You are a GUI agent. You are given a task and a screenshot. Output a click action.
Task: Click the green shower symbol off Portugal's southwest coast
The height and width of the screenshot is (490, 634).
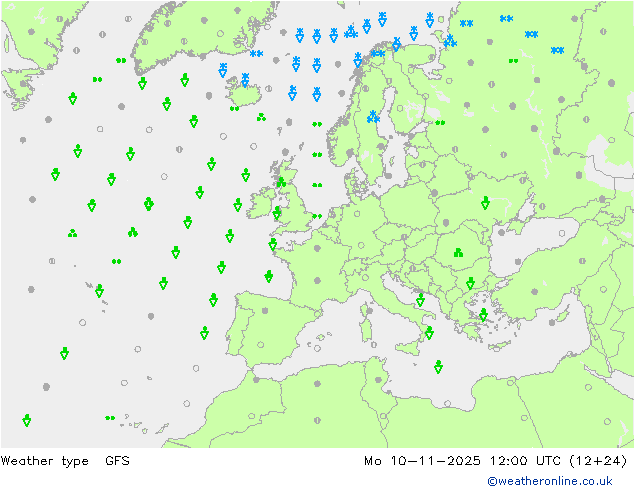click(x=204, y=333)
